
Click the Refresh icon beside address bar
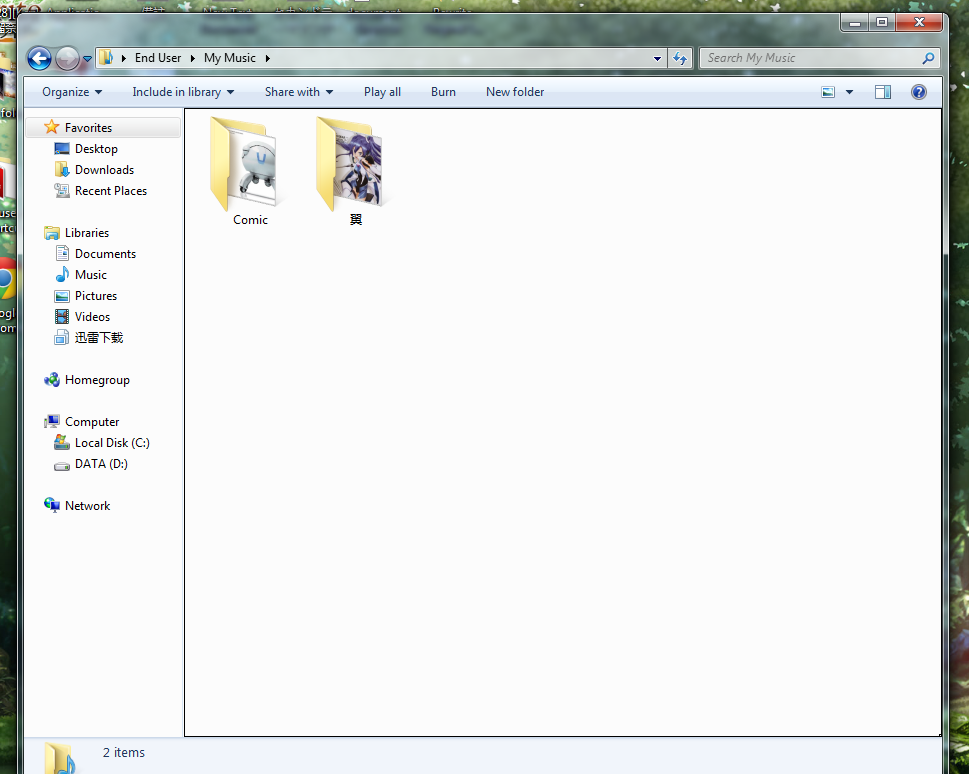(x=681, y=59)
